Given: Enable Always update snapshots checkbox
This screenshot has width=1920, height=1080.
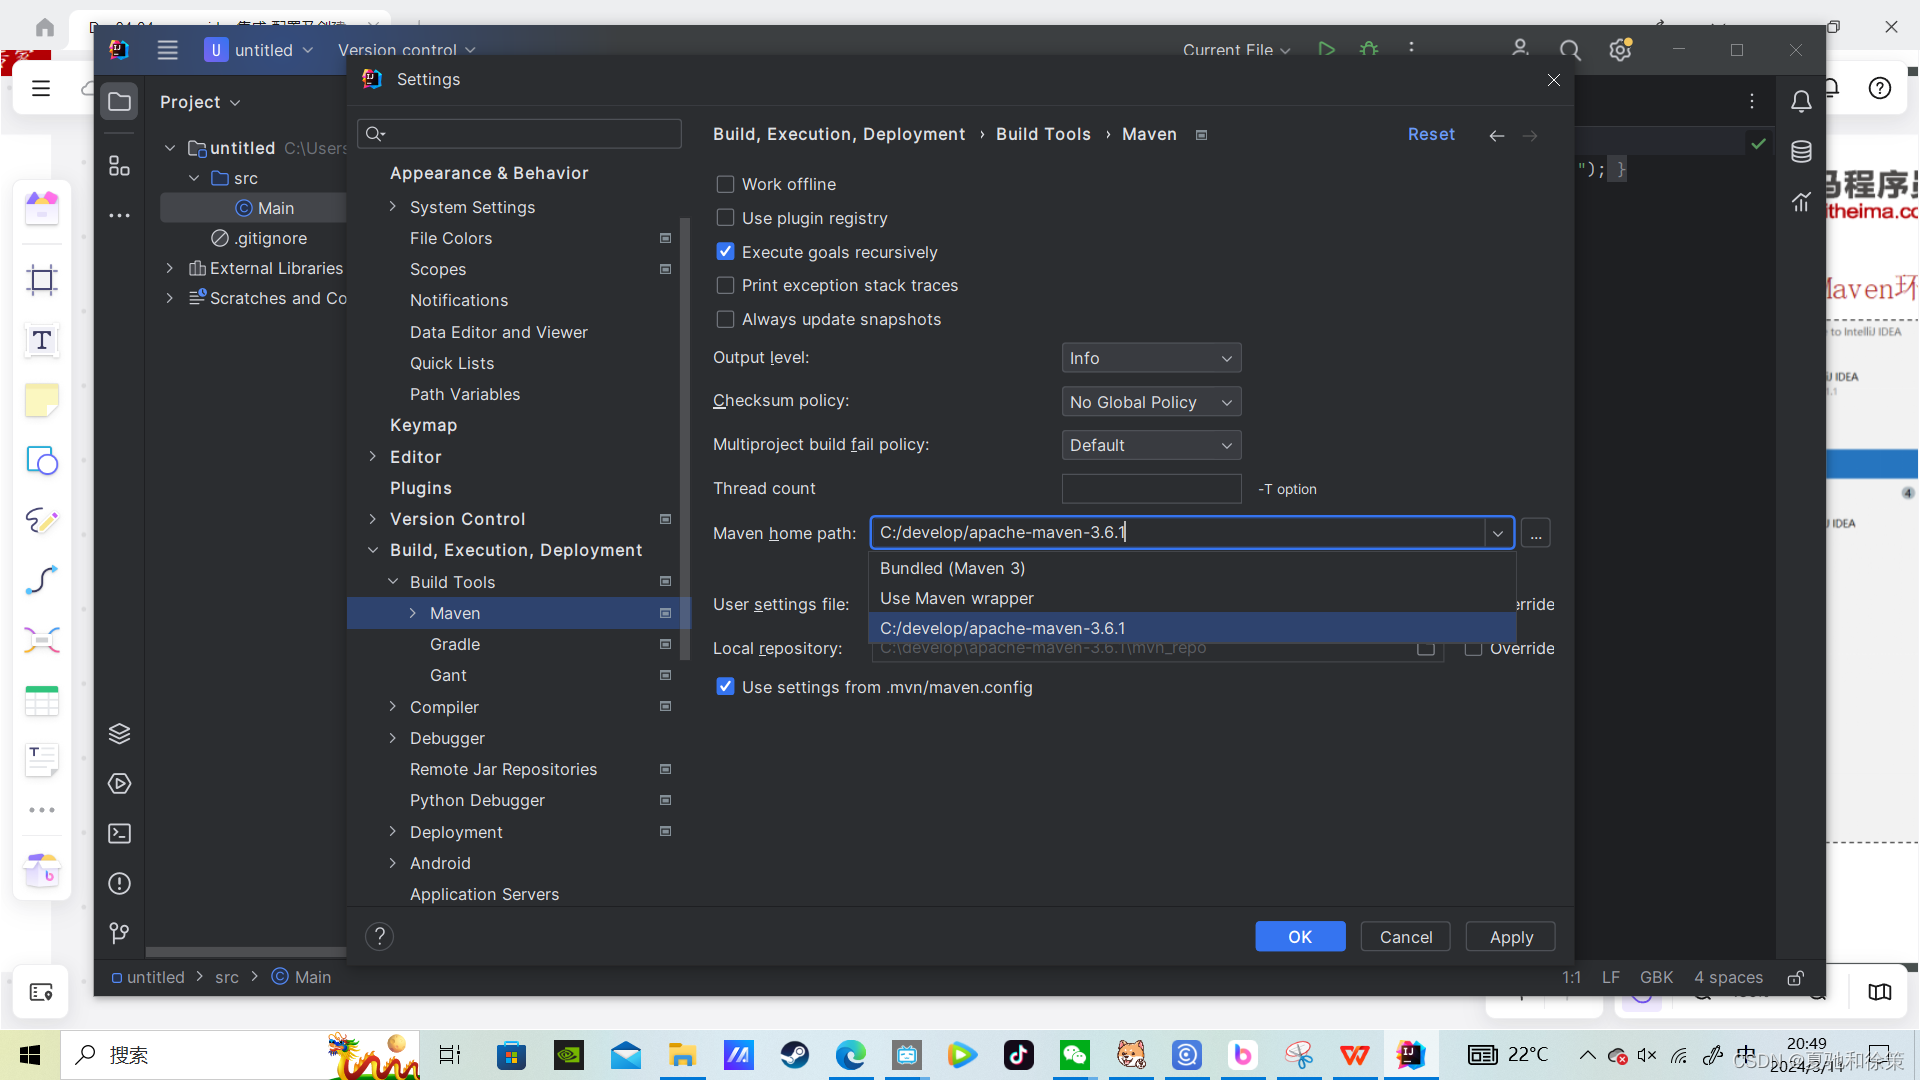Looking at the screenshot, I should click(x=725, y=319).
